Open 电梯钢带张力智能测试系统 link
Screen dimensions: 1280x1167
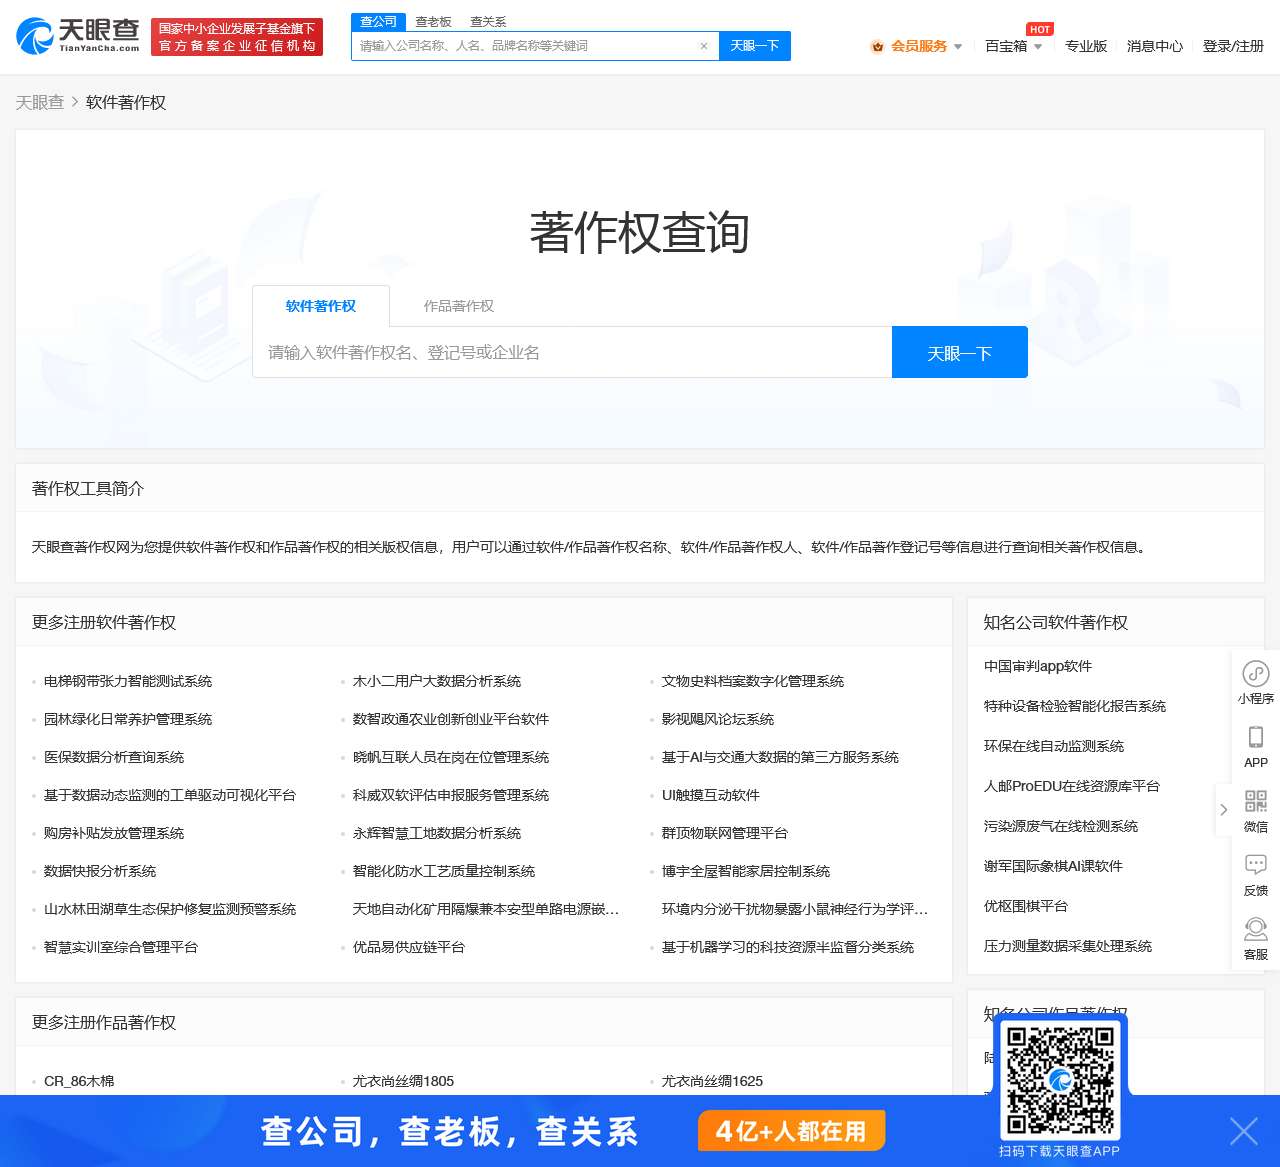(x=128, y=681)
